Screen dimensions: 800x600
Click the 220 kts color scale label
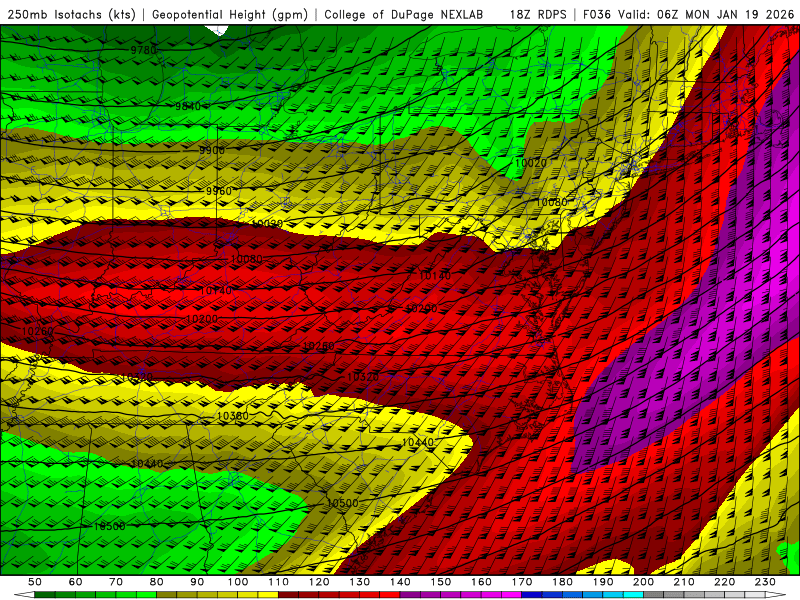coord(724,582)
